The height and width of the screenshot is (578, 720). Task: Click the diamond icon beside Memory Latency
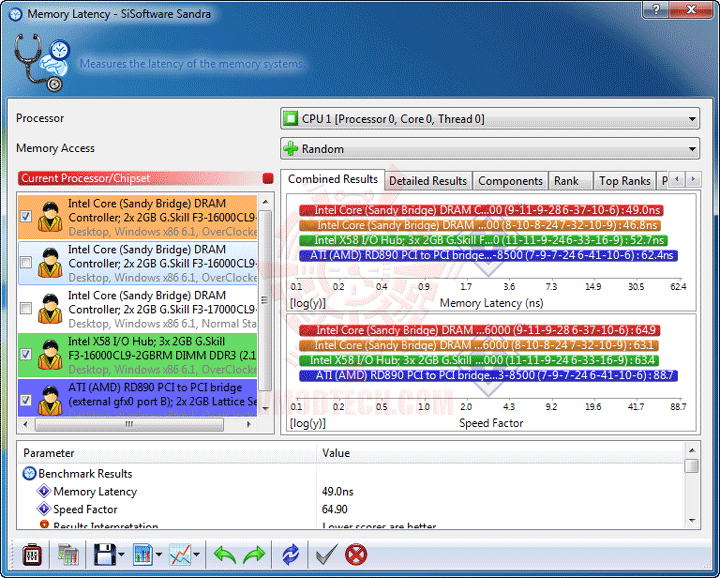pyautogui.click(x=44, y=491)
